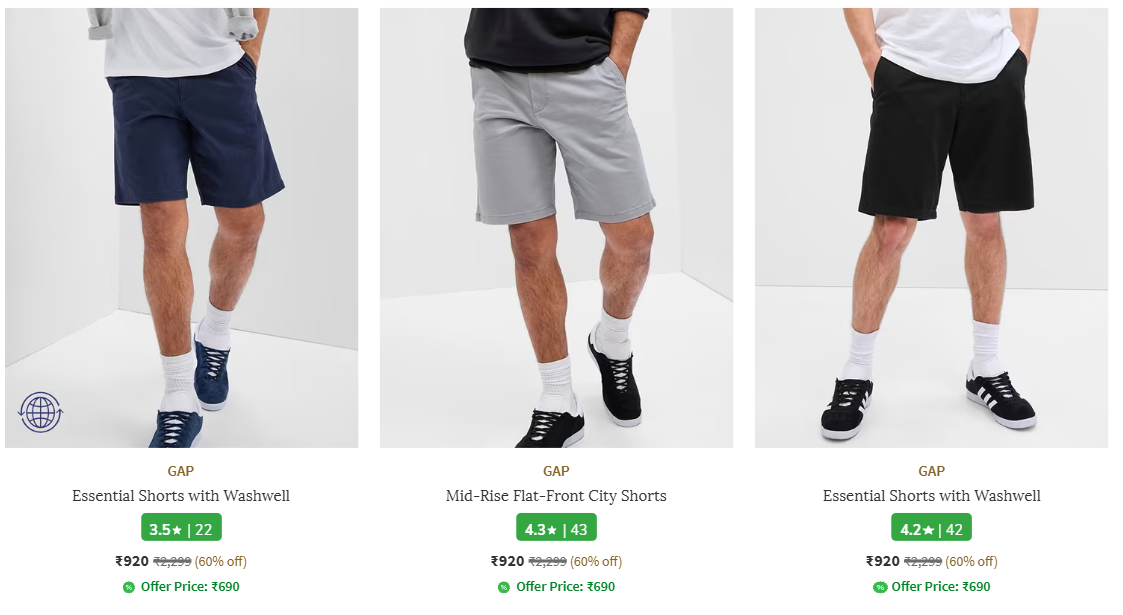Click the 3.5 star rating badge
This screenshot has width=1123, height=615.
(x=181, y=529)
